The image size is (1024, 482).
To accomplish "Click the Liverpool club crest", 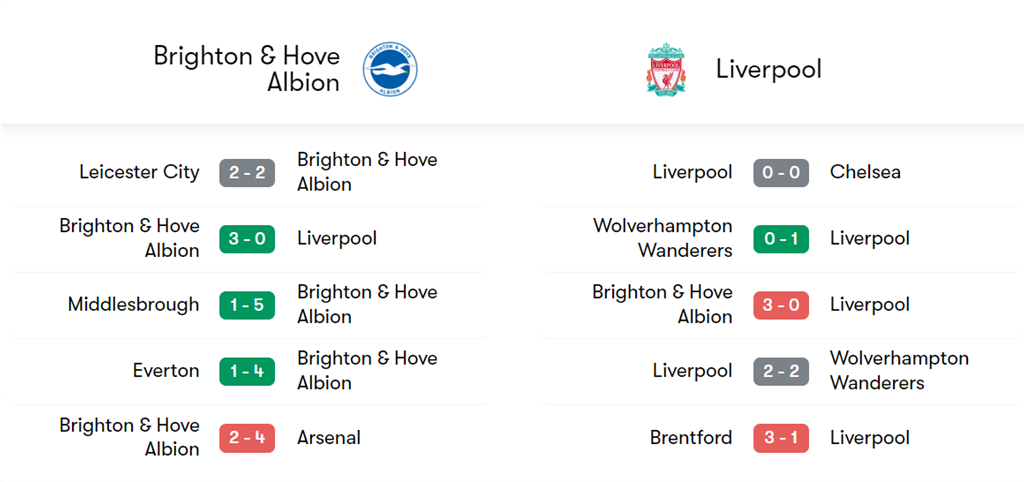I will click(x=665, y=69).
